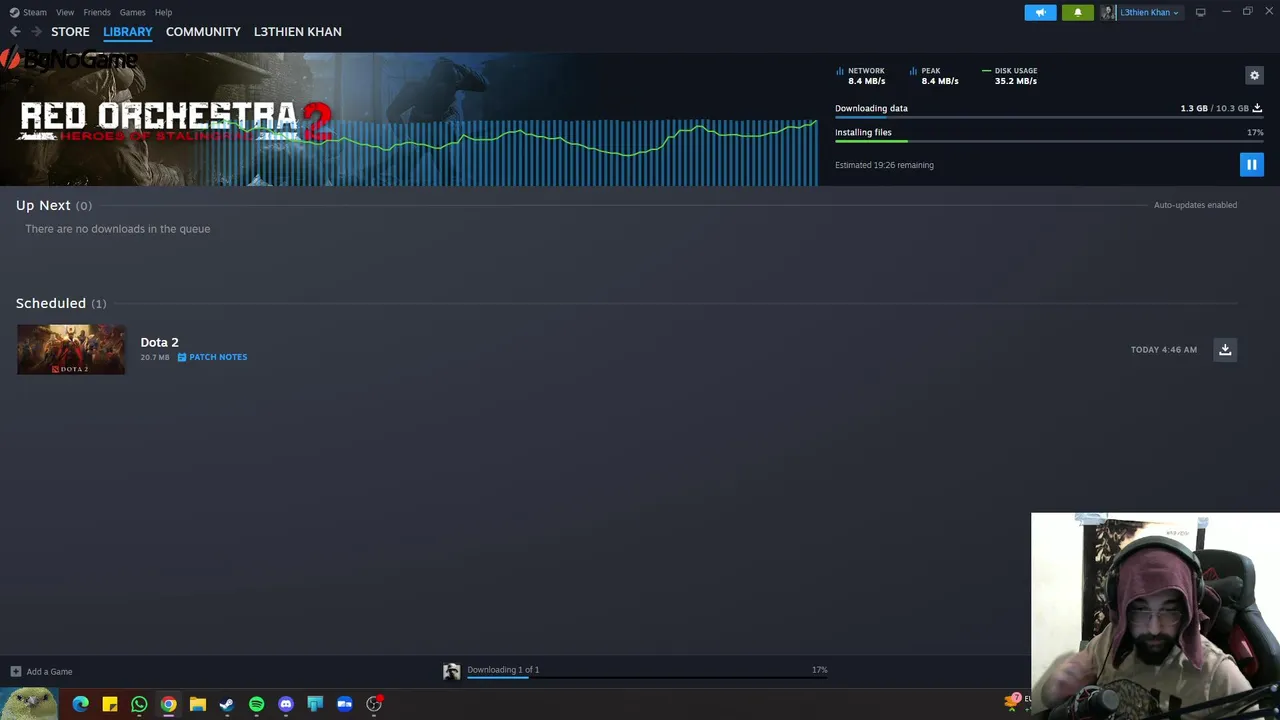This screenshot has height=720, width=1280.
Task: Open the L3THIEN KHAN profile tab
Action: click(298, 32)
